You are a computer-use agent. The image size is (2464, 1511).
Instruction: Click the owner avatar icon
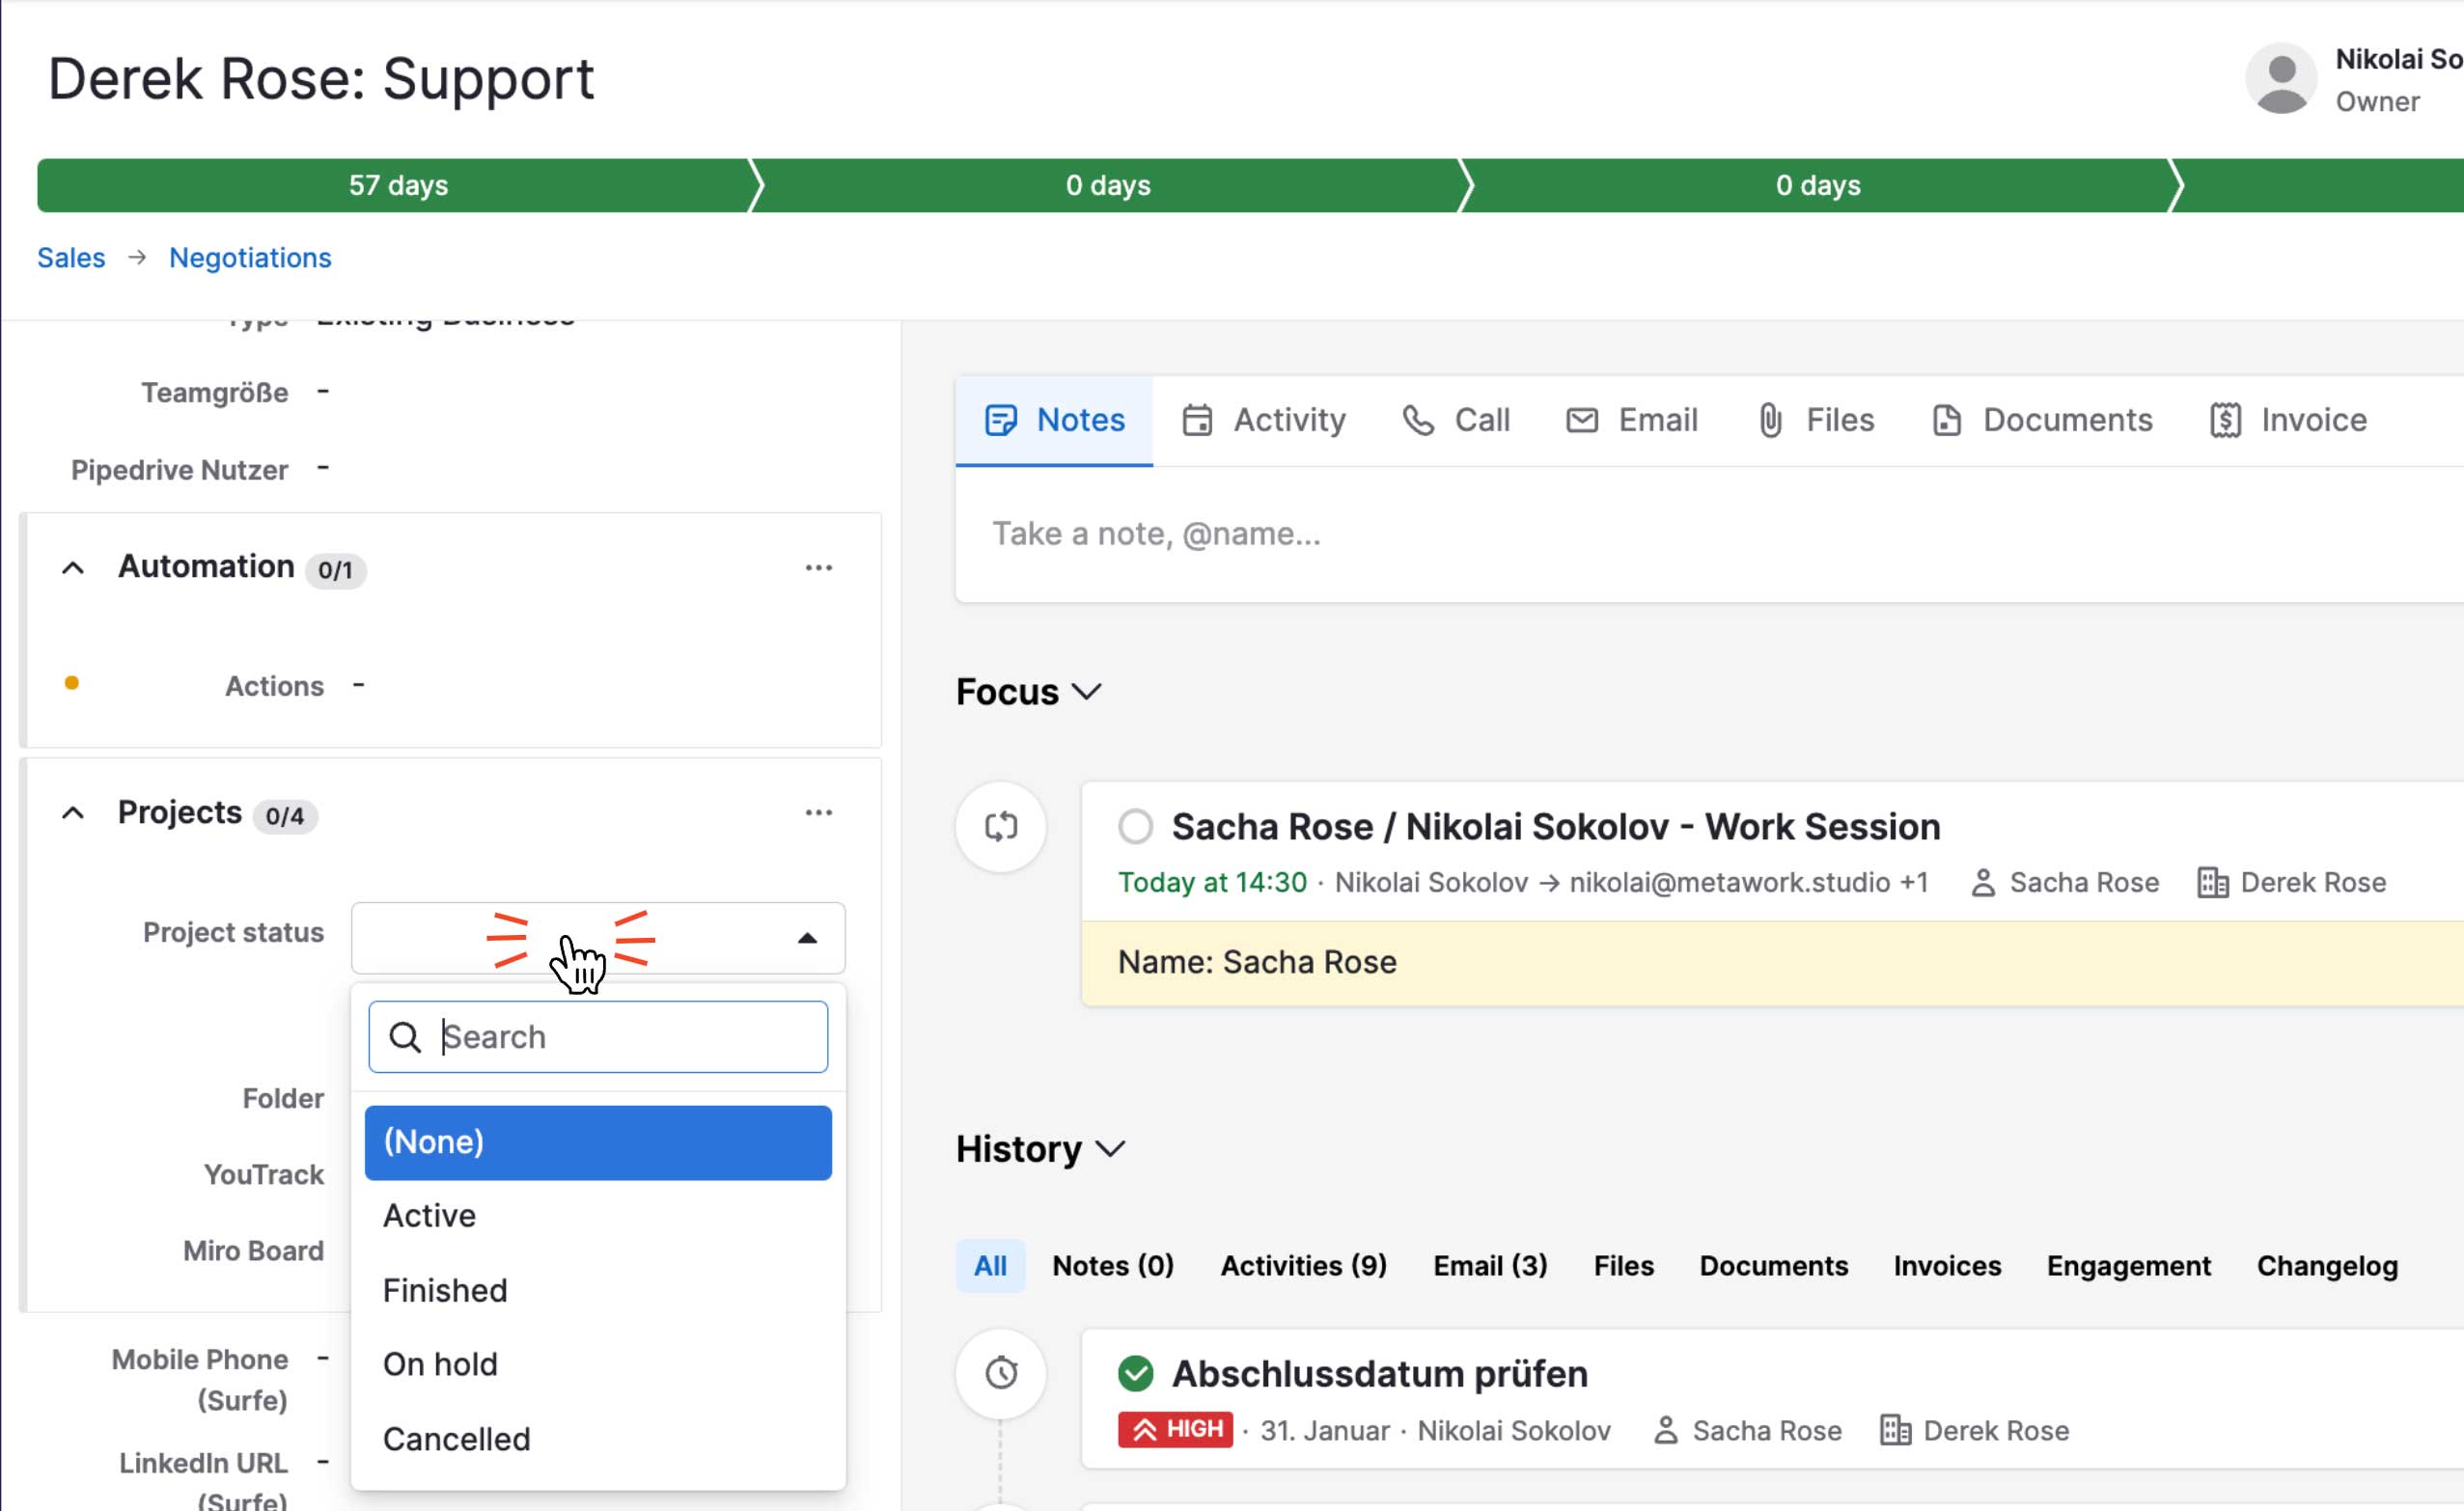tap(2281, 79)
